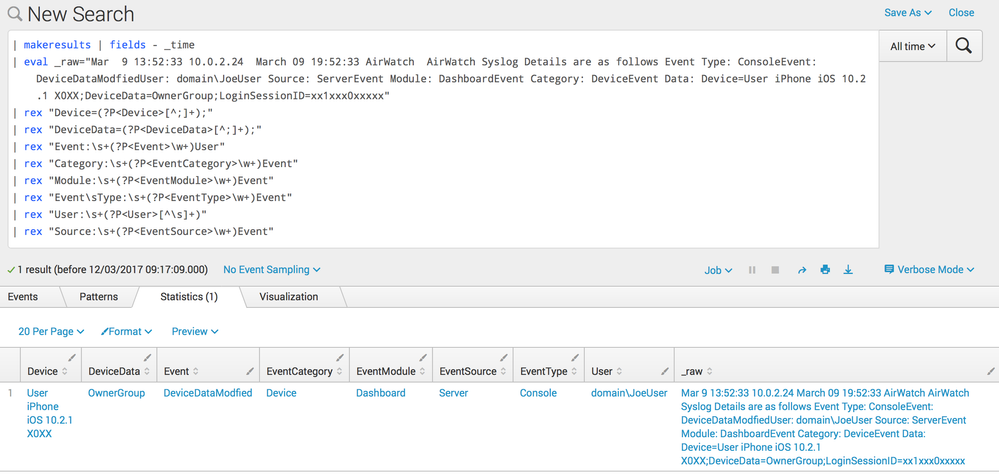Viewport: 999px width, 475px height.
Task: Open the No Event Sampling dropdown
Action: click(271, 270)
